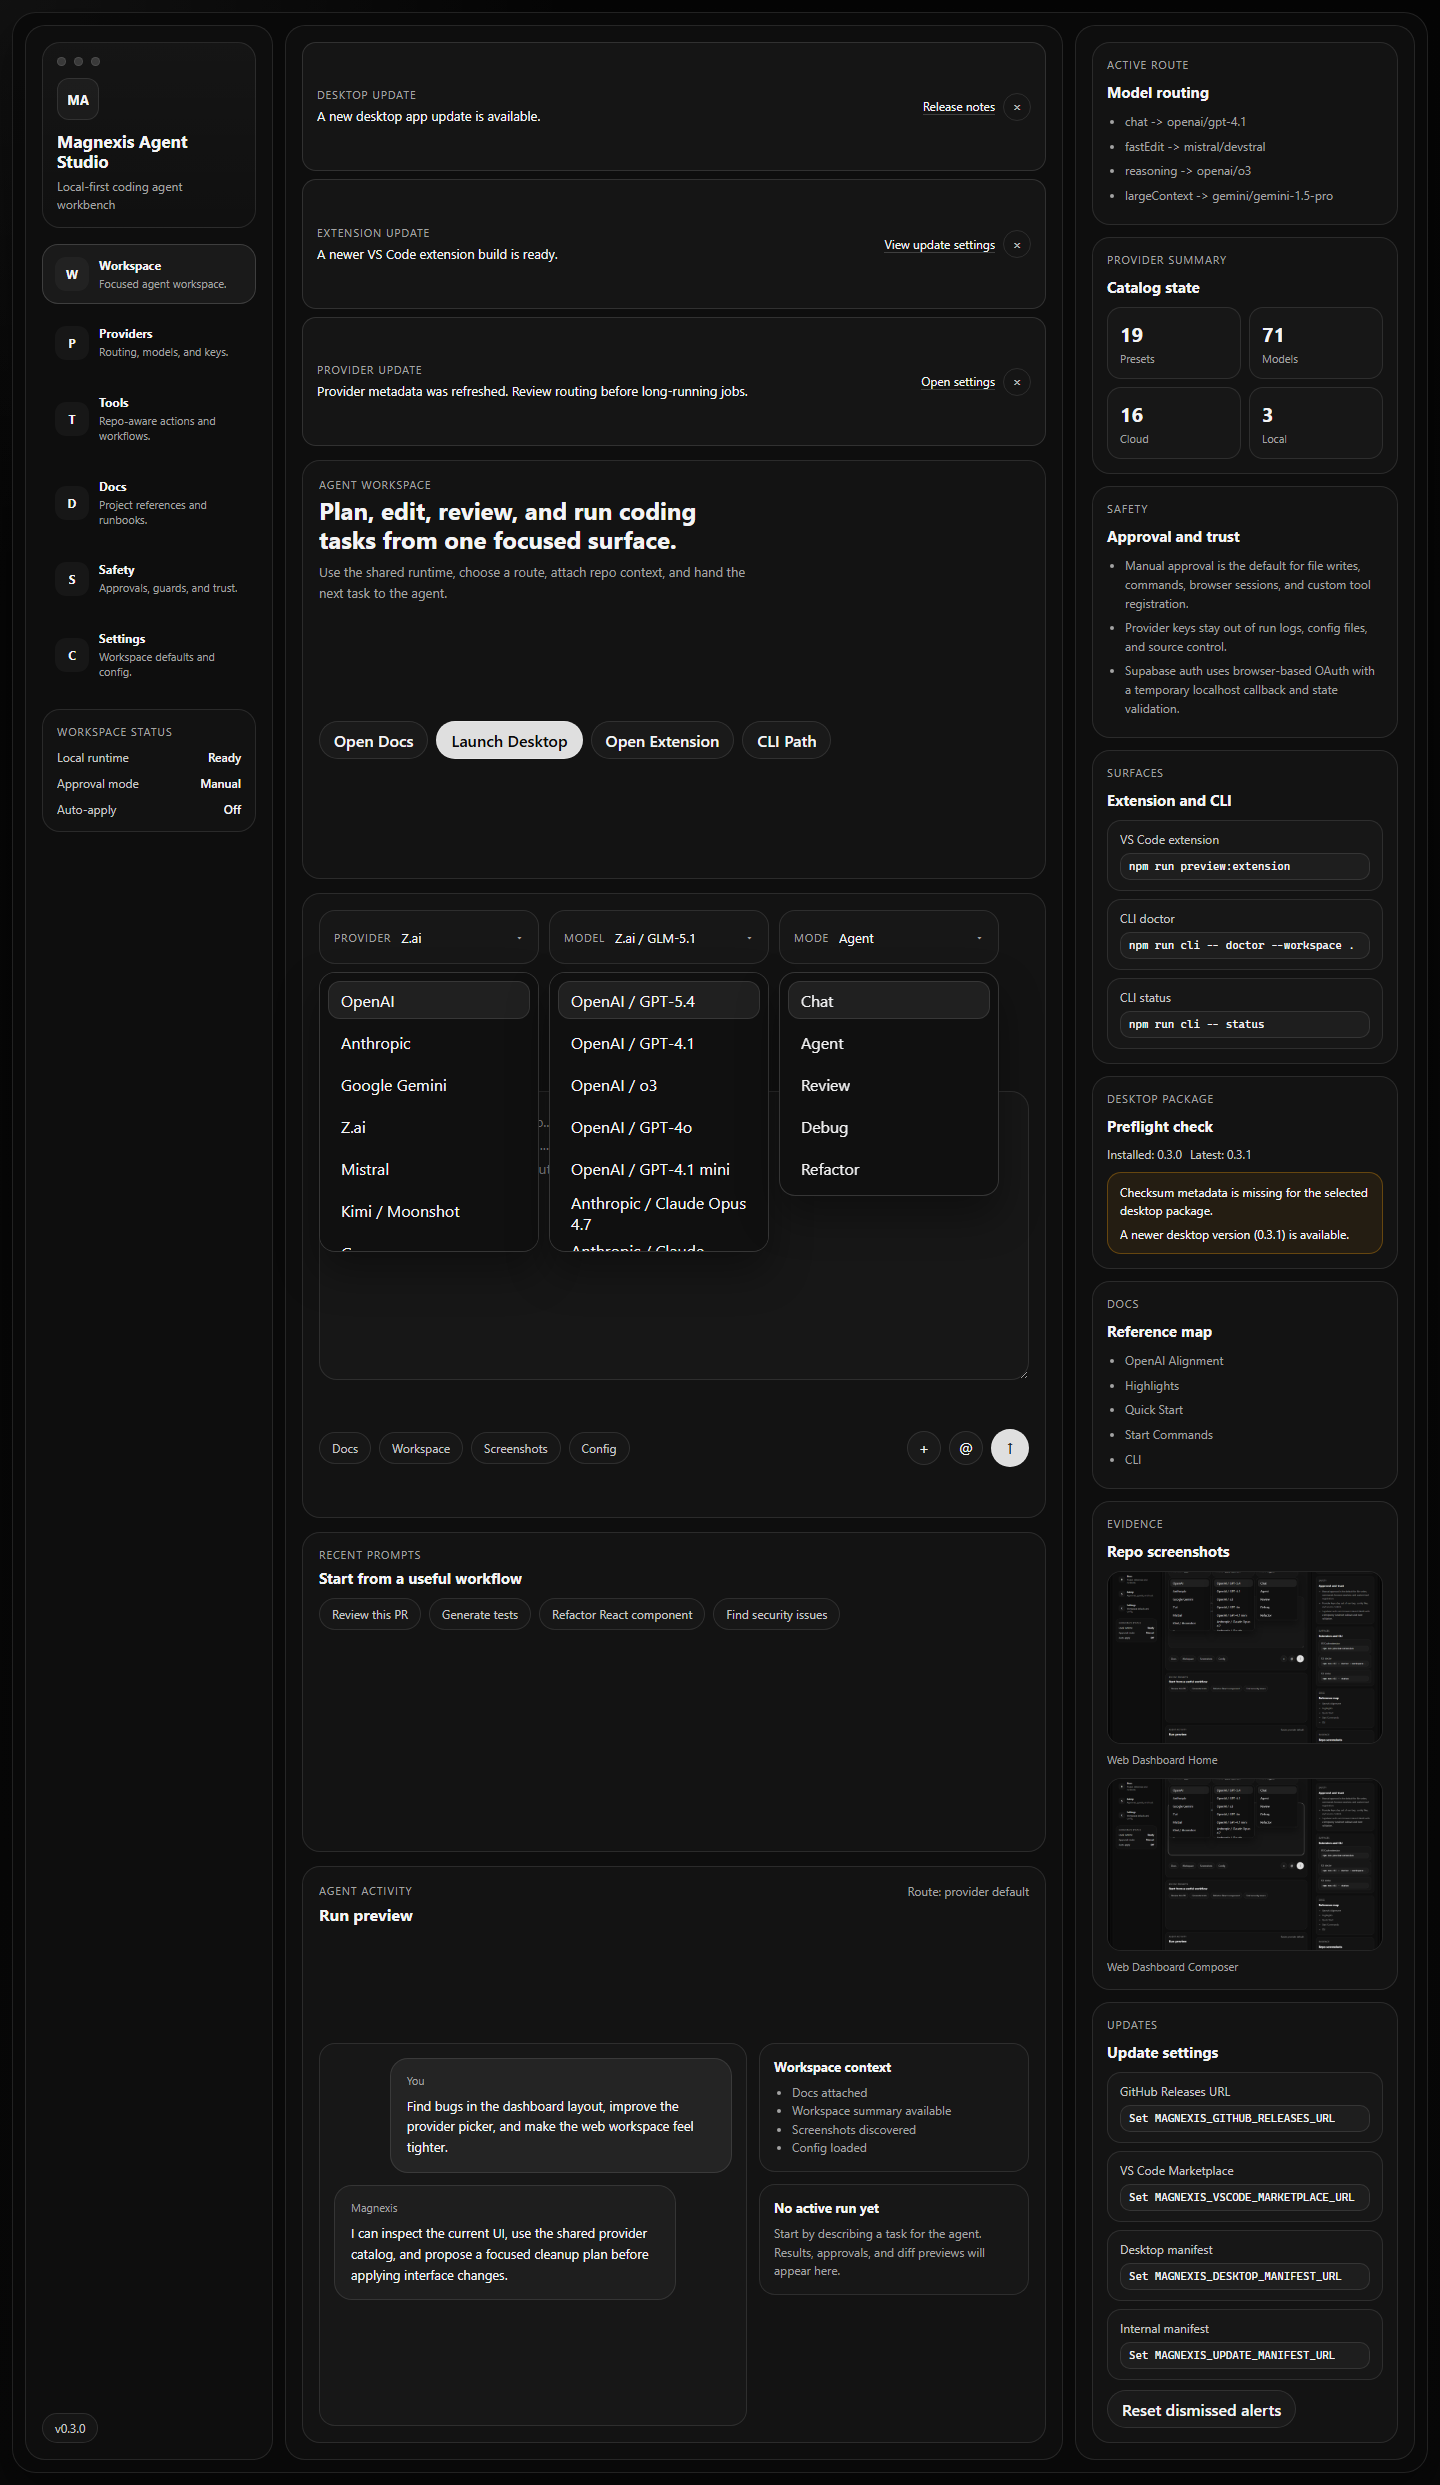Click Set MAGNEXIS_VSCODE_MARKETPLACE_URL field
This screenshot has width=1440, height=2485.
coord(1245,2197)
